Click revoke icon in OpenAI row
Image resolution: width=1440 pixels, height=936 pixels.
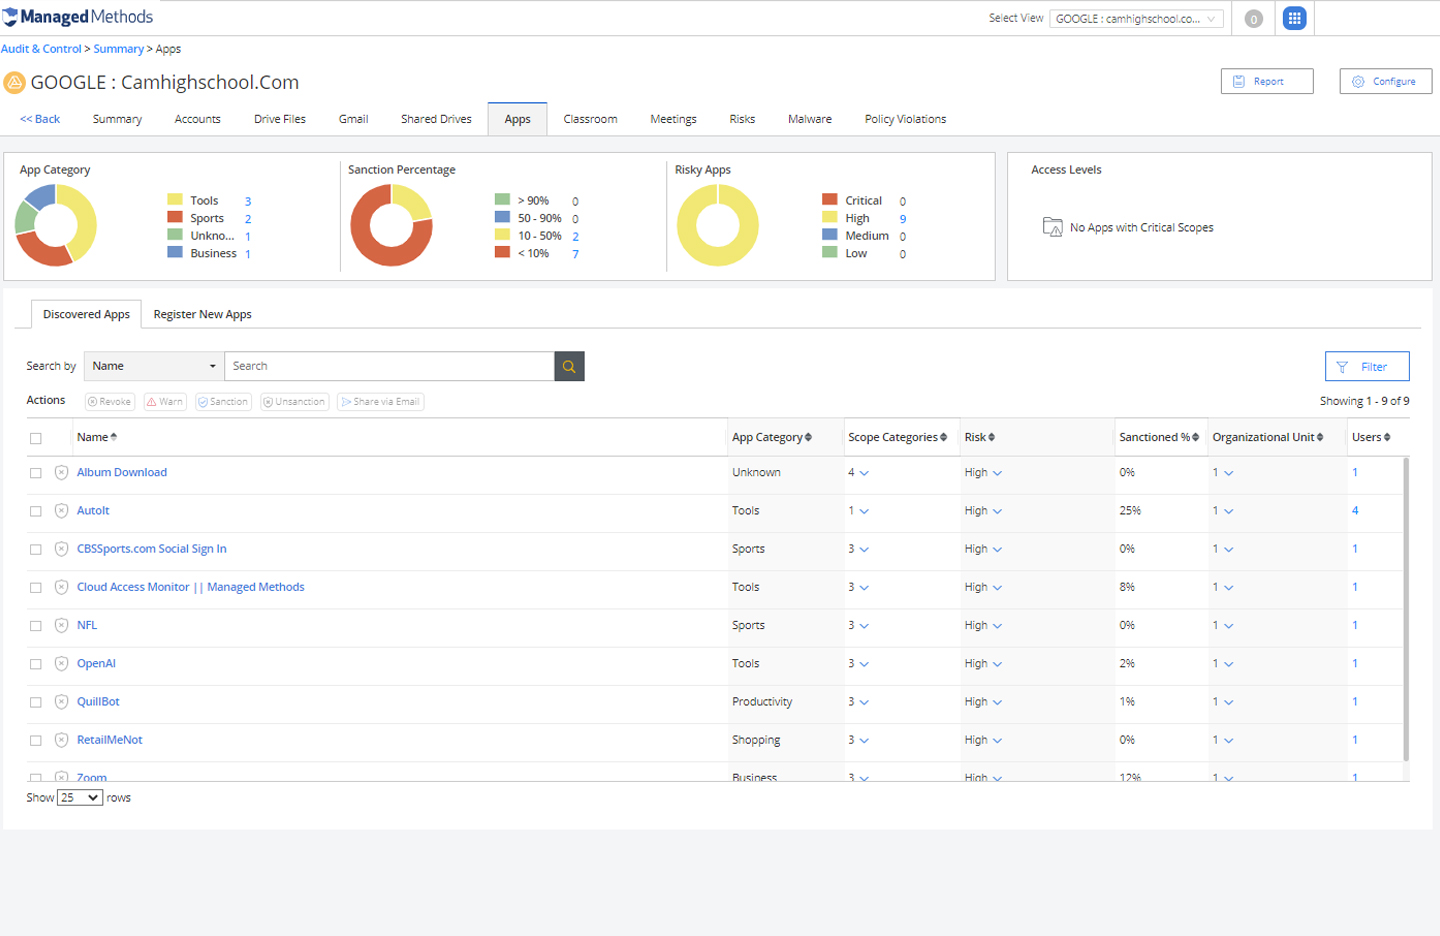click(x=61, y=664)
